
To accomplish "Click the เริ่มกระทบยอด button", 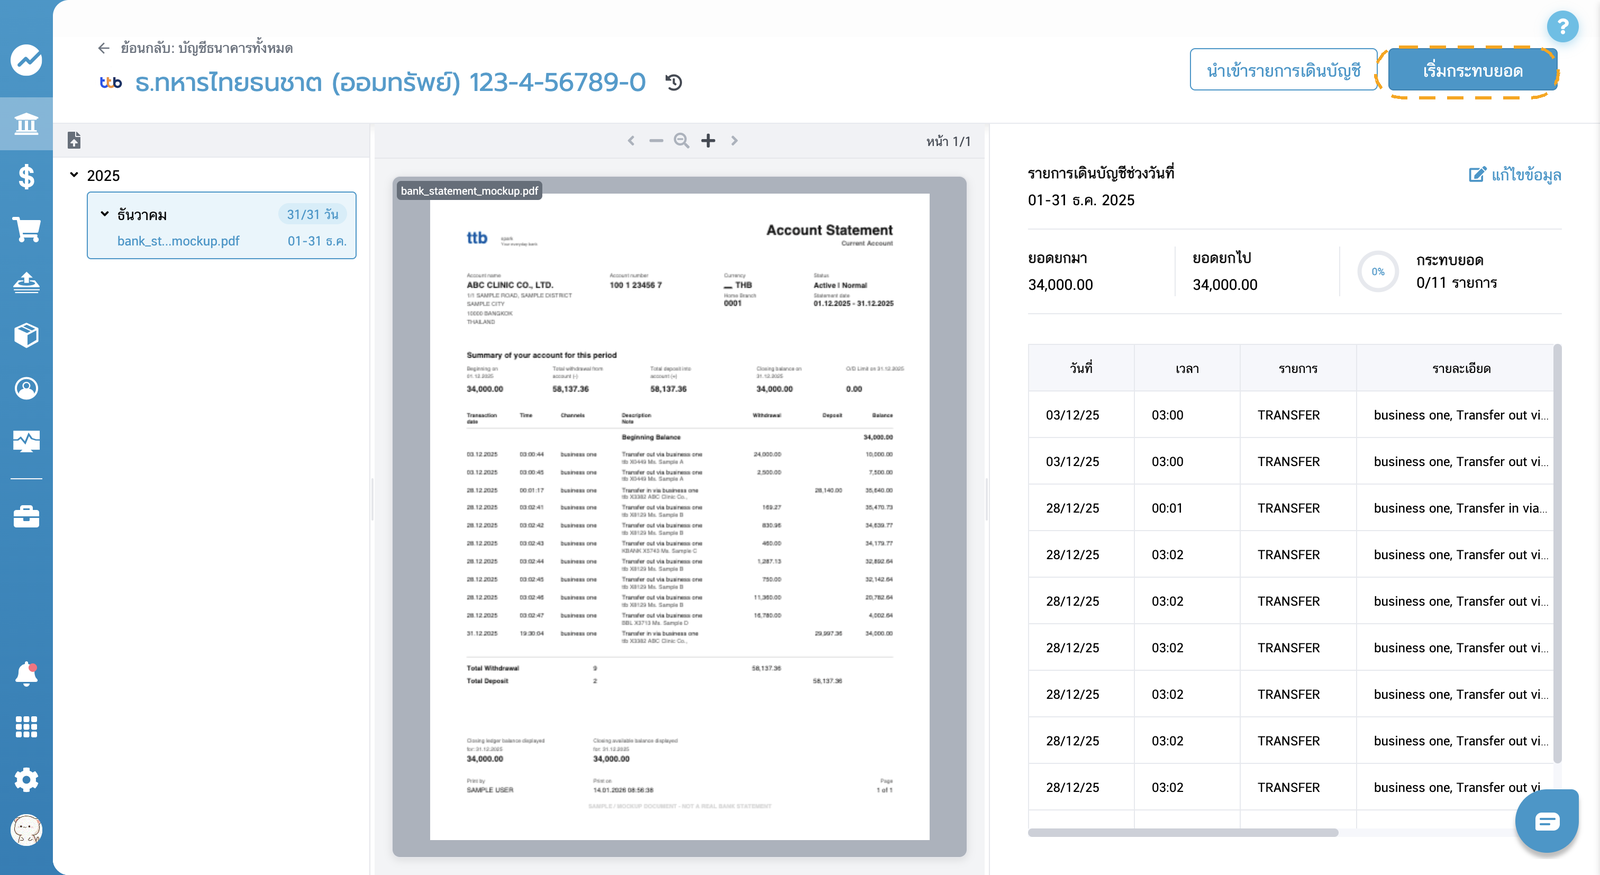I will (1473, 71).
